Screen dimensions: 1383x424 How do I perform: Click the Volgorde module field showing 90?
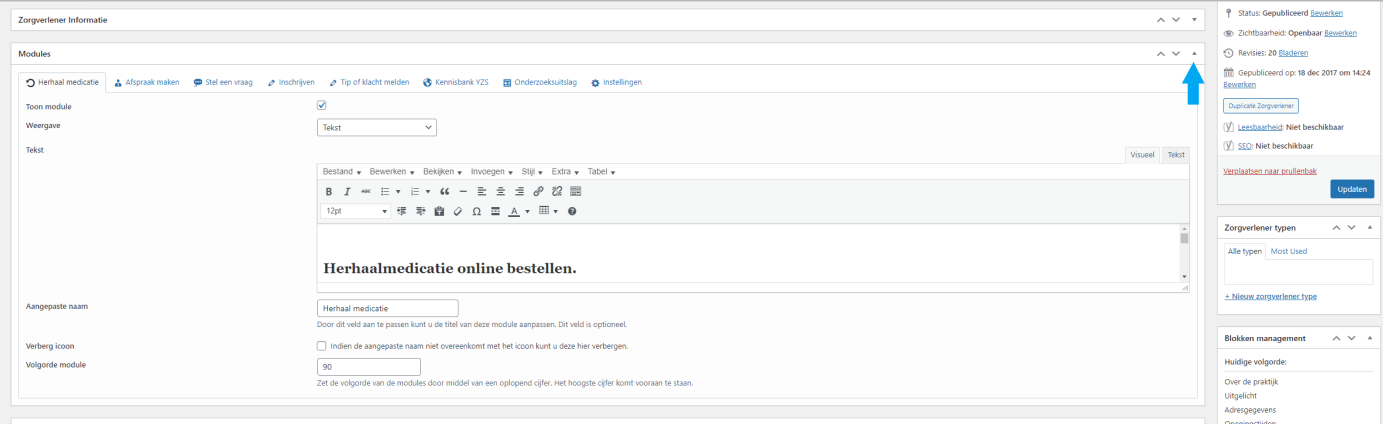coord(369,367)
